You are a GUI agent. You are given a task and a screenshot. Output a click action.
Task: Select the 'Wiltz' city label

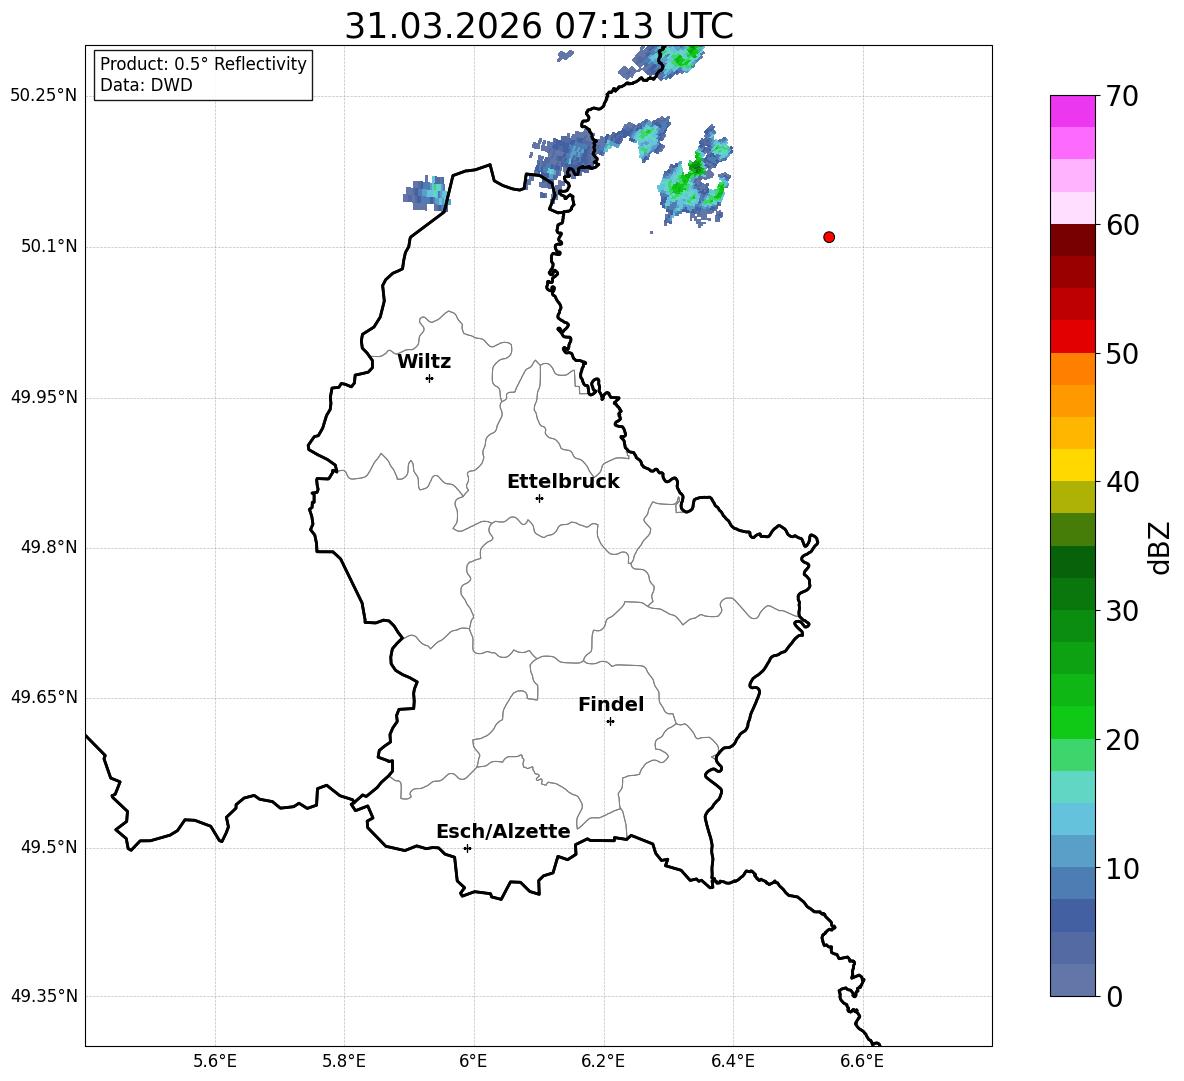424,362
